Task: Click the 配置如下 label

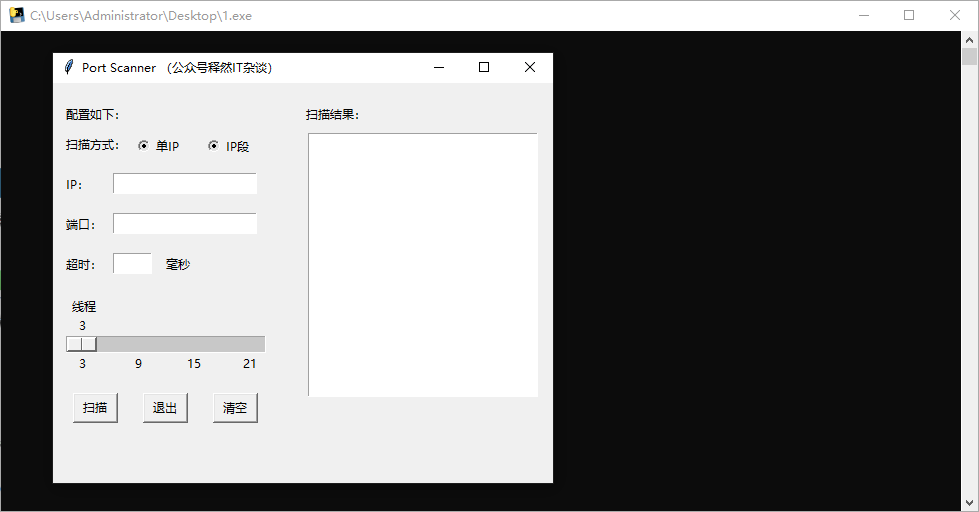Action: (92, 115)
